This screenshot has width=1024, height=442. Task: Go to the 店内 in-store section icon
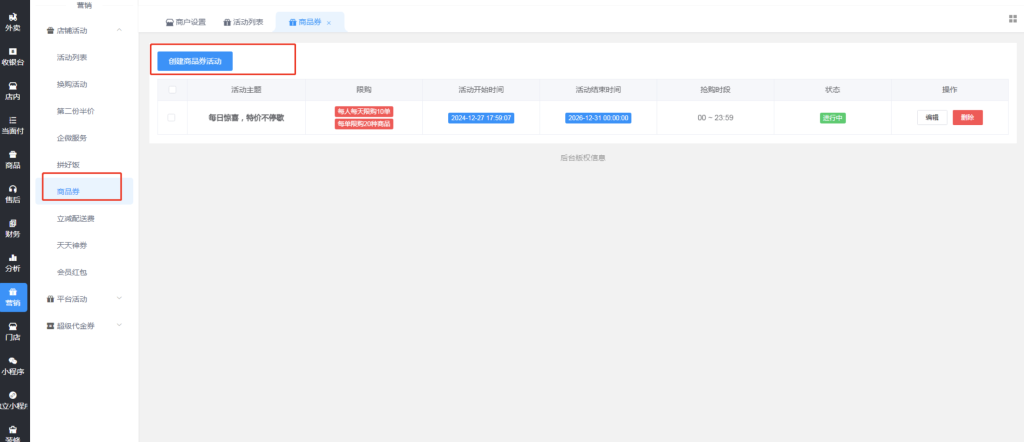[x=12, y=90]
